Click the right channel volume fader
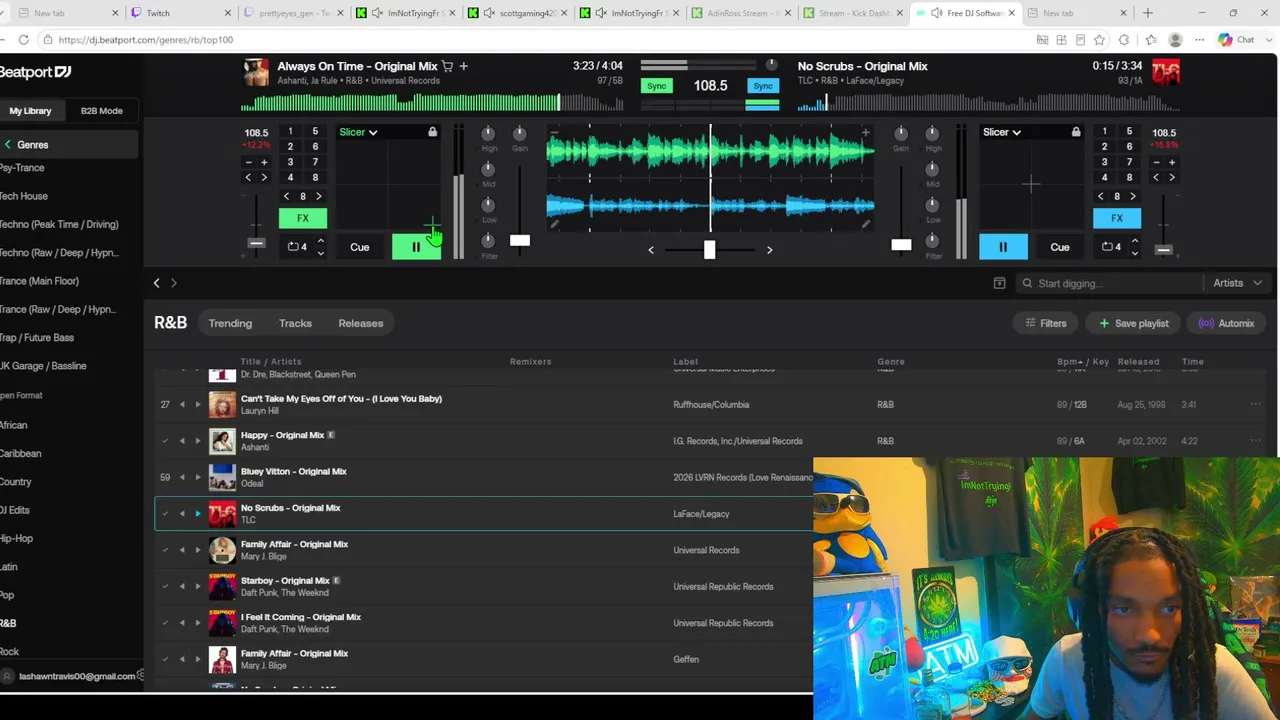The image size is (1280, 720). click(901, 245)
